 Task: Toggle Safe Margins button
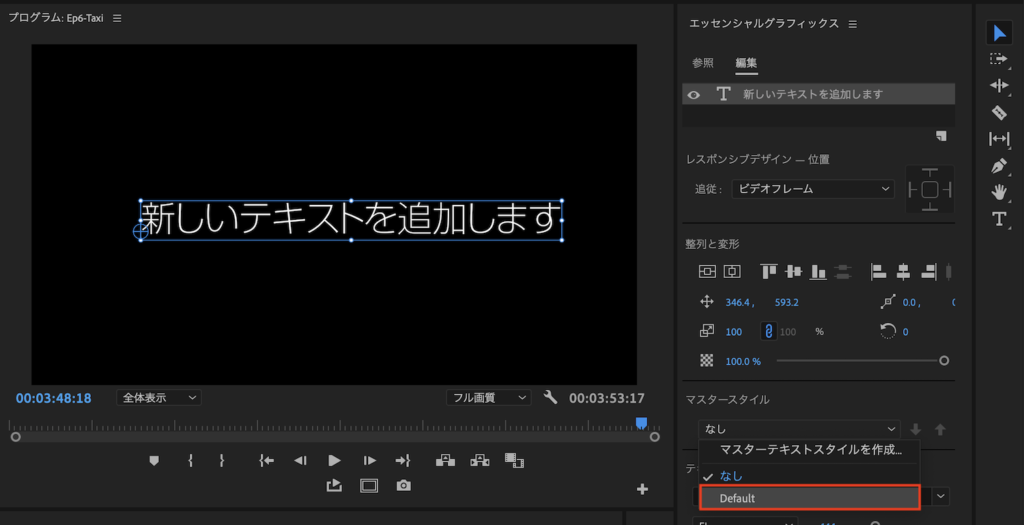(x=369, y=486)
